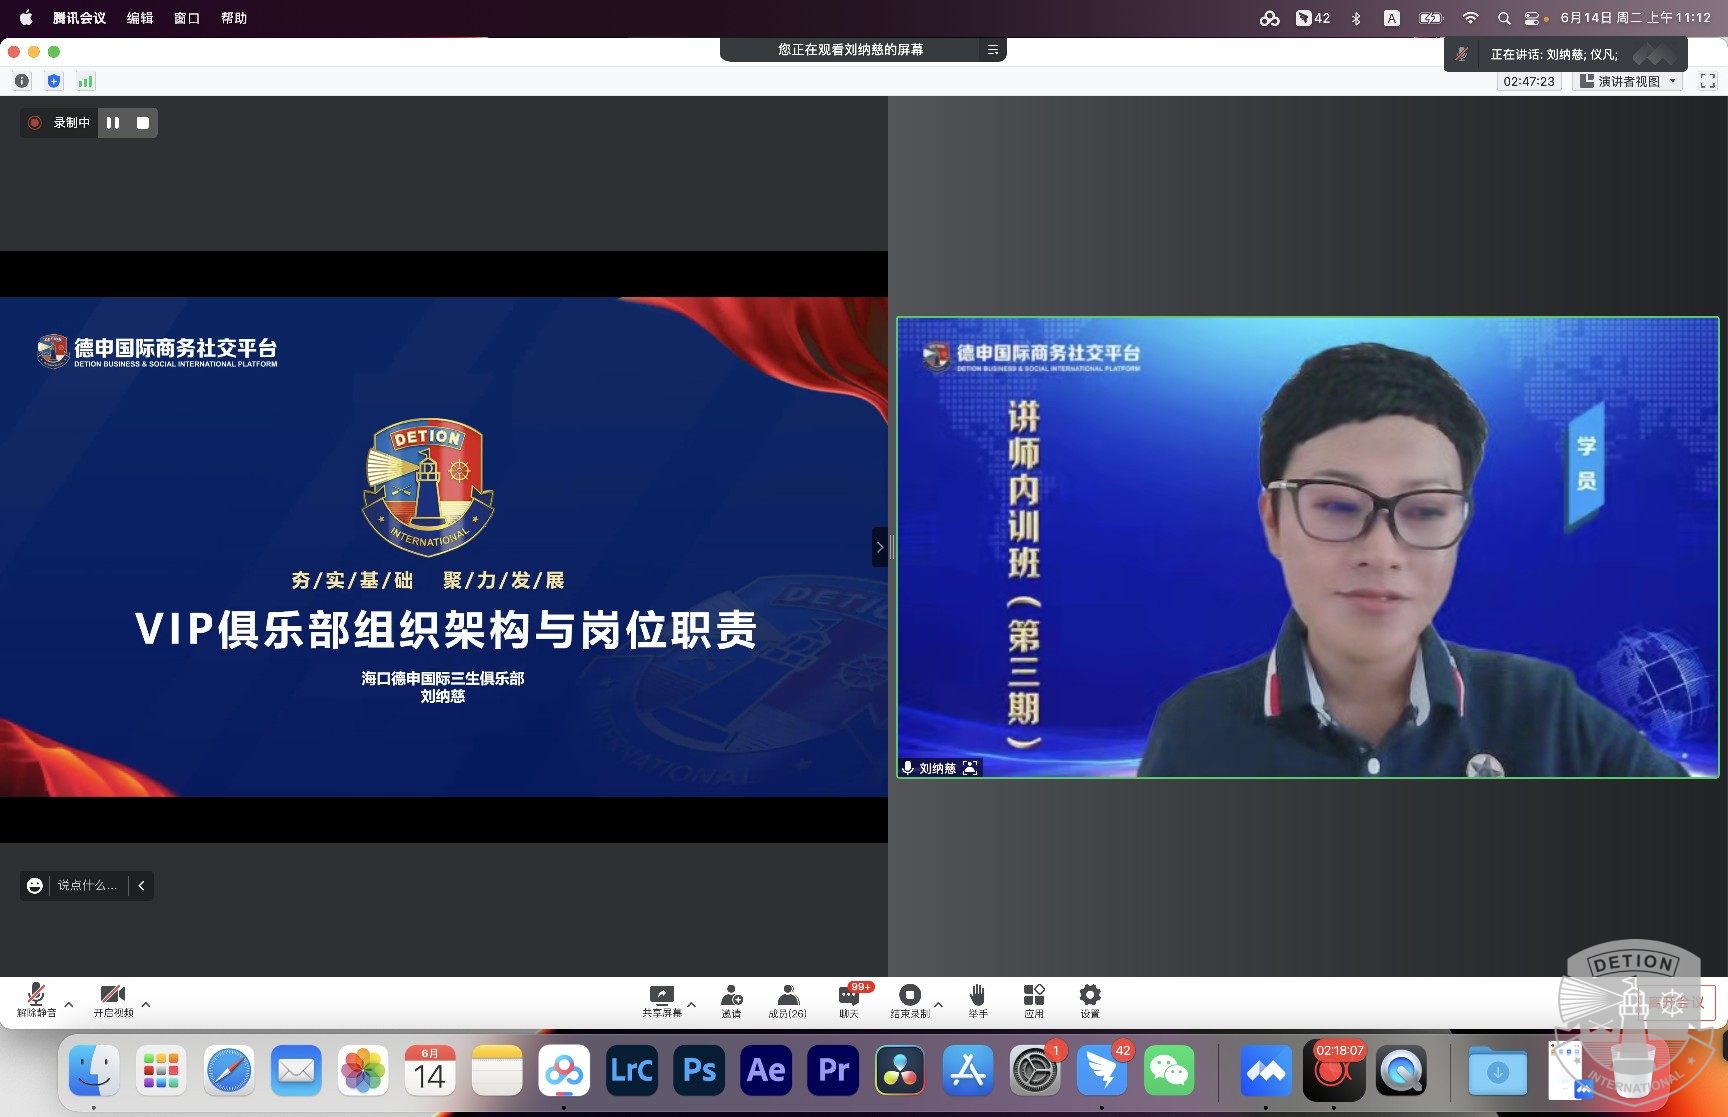Viewport: 1728px width, 1117px height.
Task: Open the 腾讯会议 application menu
Action: [x=79, y=18]
